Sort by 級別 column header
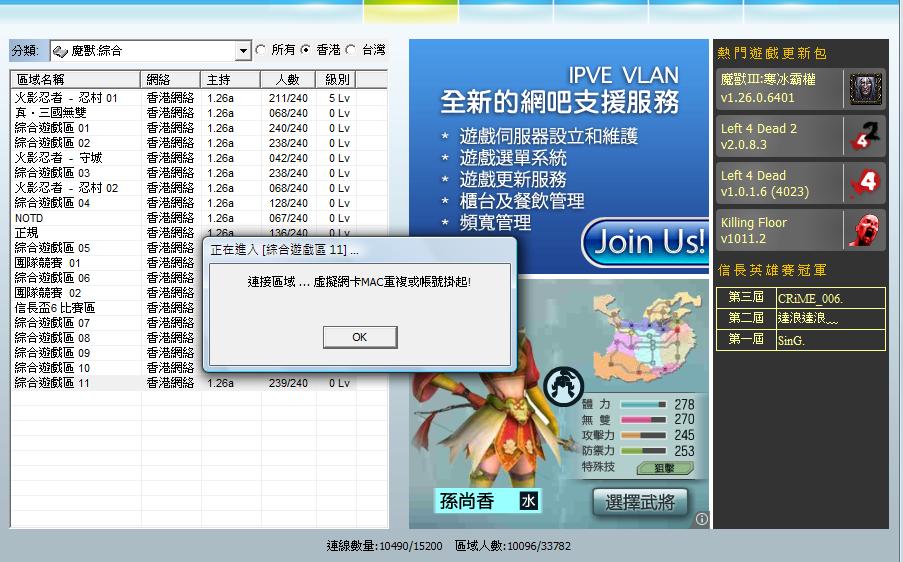This screenshot has height=562, width=903. click(x=336, y=79)
